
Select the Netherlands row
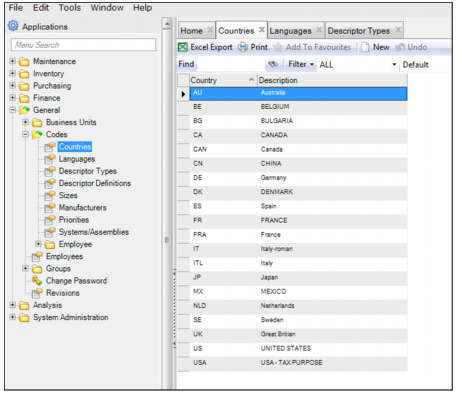tap(298, 306)
